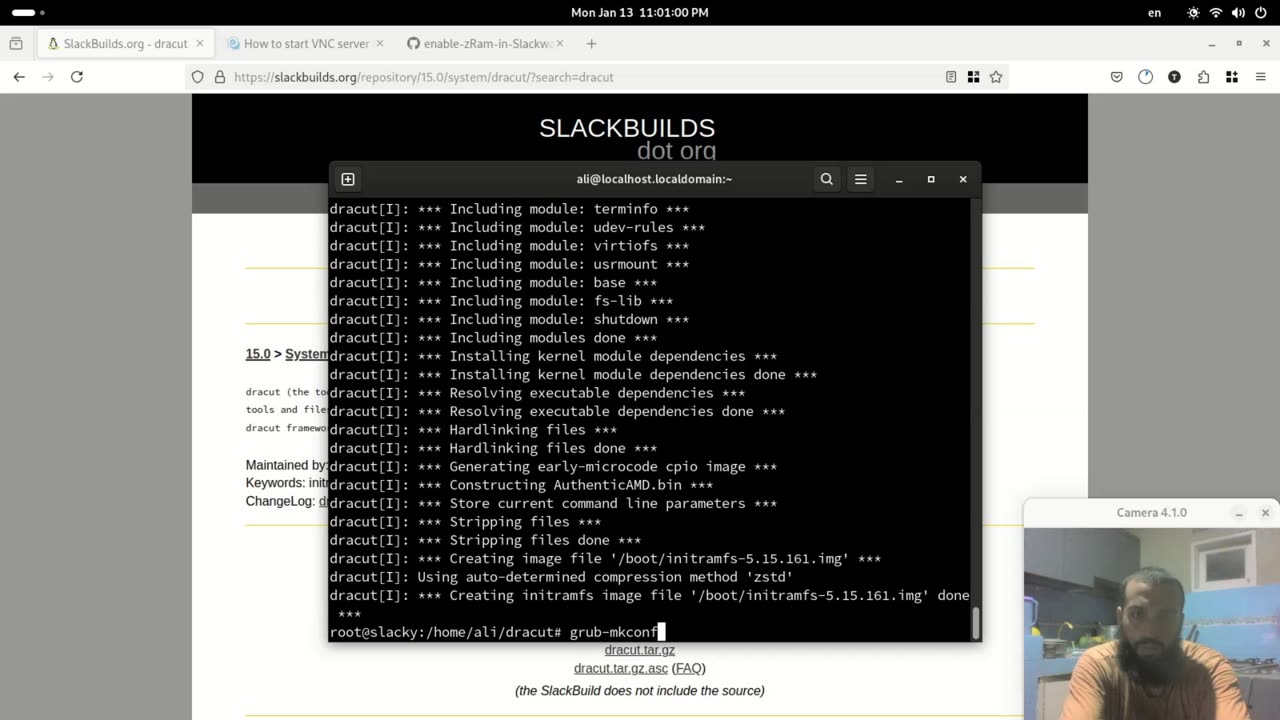Download the dracut.tar.gz.asc signature
This screenshot has height=720, width=1280.
coord(621,668)
